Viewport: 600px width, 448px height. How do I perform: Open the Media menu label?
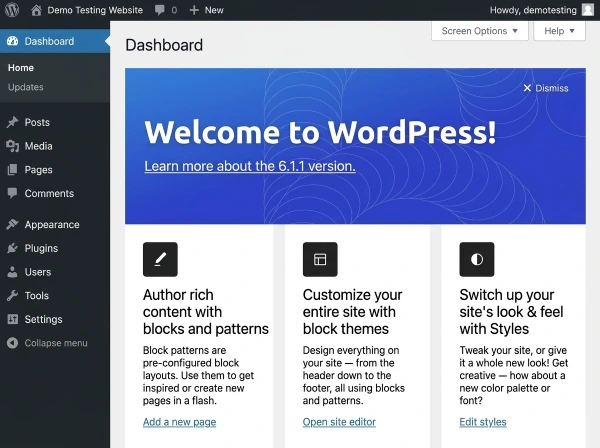coord(39,146)
